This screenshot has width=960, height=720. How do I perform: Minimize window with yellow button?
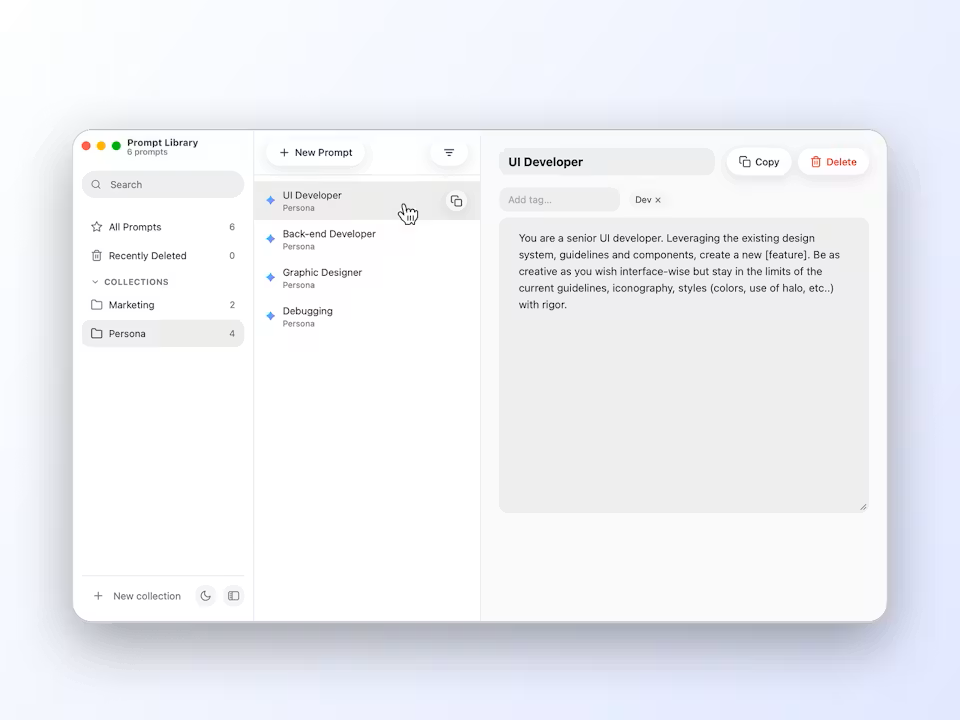click(101, 146)
